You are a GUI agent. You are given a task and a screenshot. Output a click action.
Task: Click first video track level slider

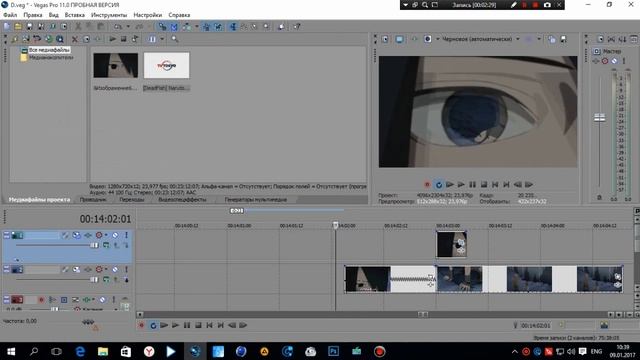pos(94,245)
